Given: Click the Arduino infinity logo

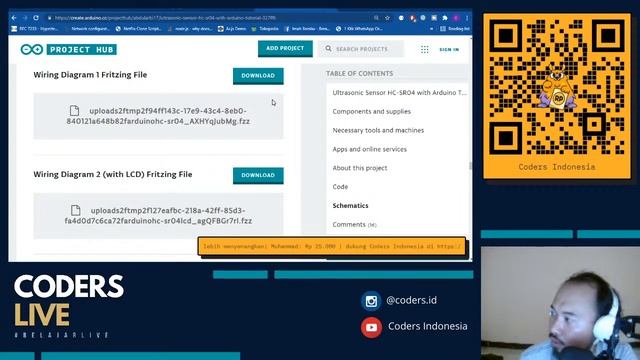Looking at the screenshot, I should click(x=32, y=49).
